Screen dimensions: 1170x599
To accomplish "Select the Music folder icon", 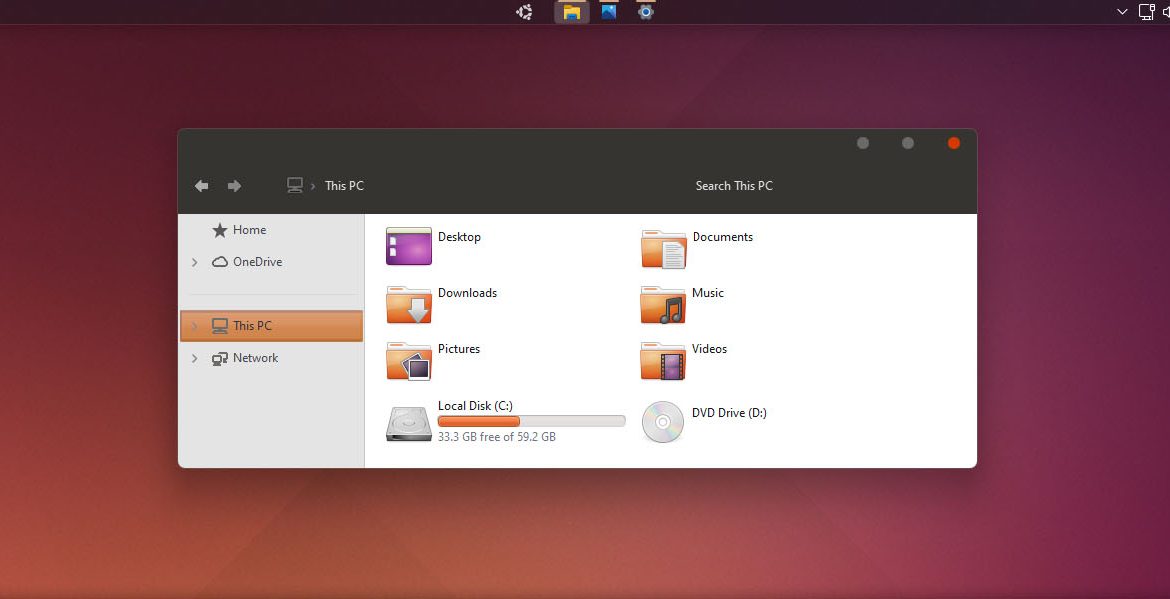I will coord(663,304).
